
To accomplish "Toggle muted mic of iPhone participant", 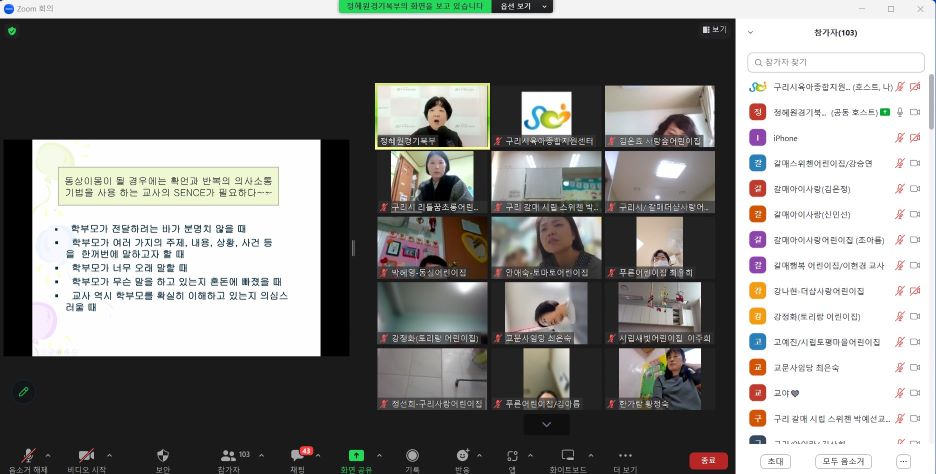I will [x=900, y=138].
